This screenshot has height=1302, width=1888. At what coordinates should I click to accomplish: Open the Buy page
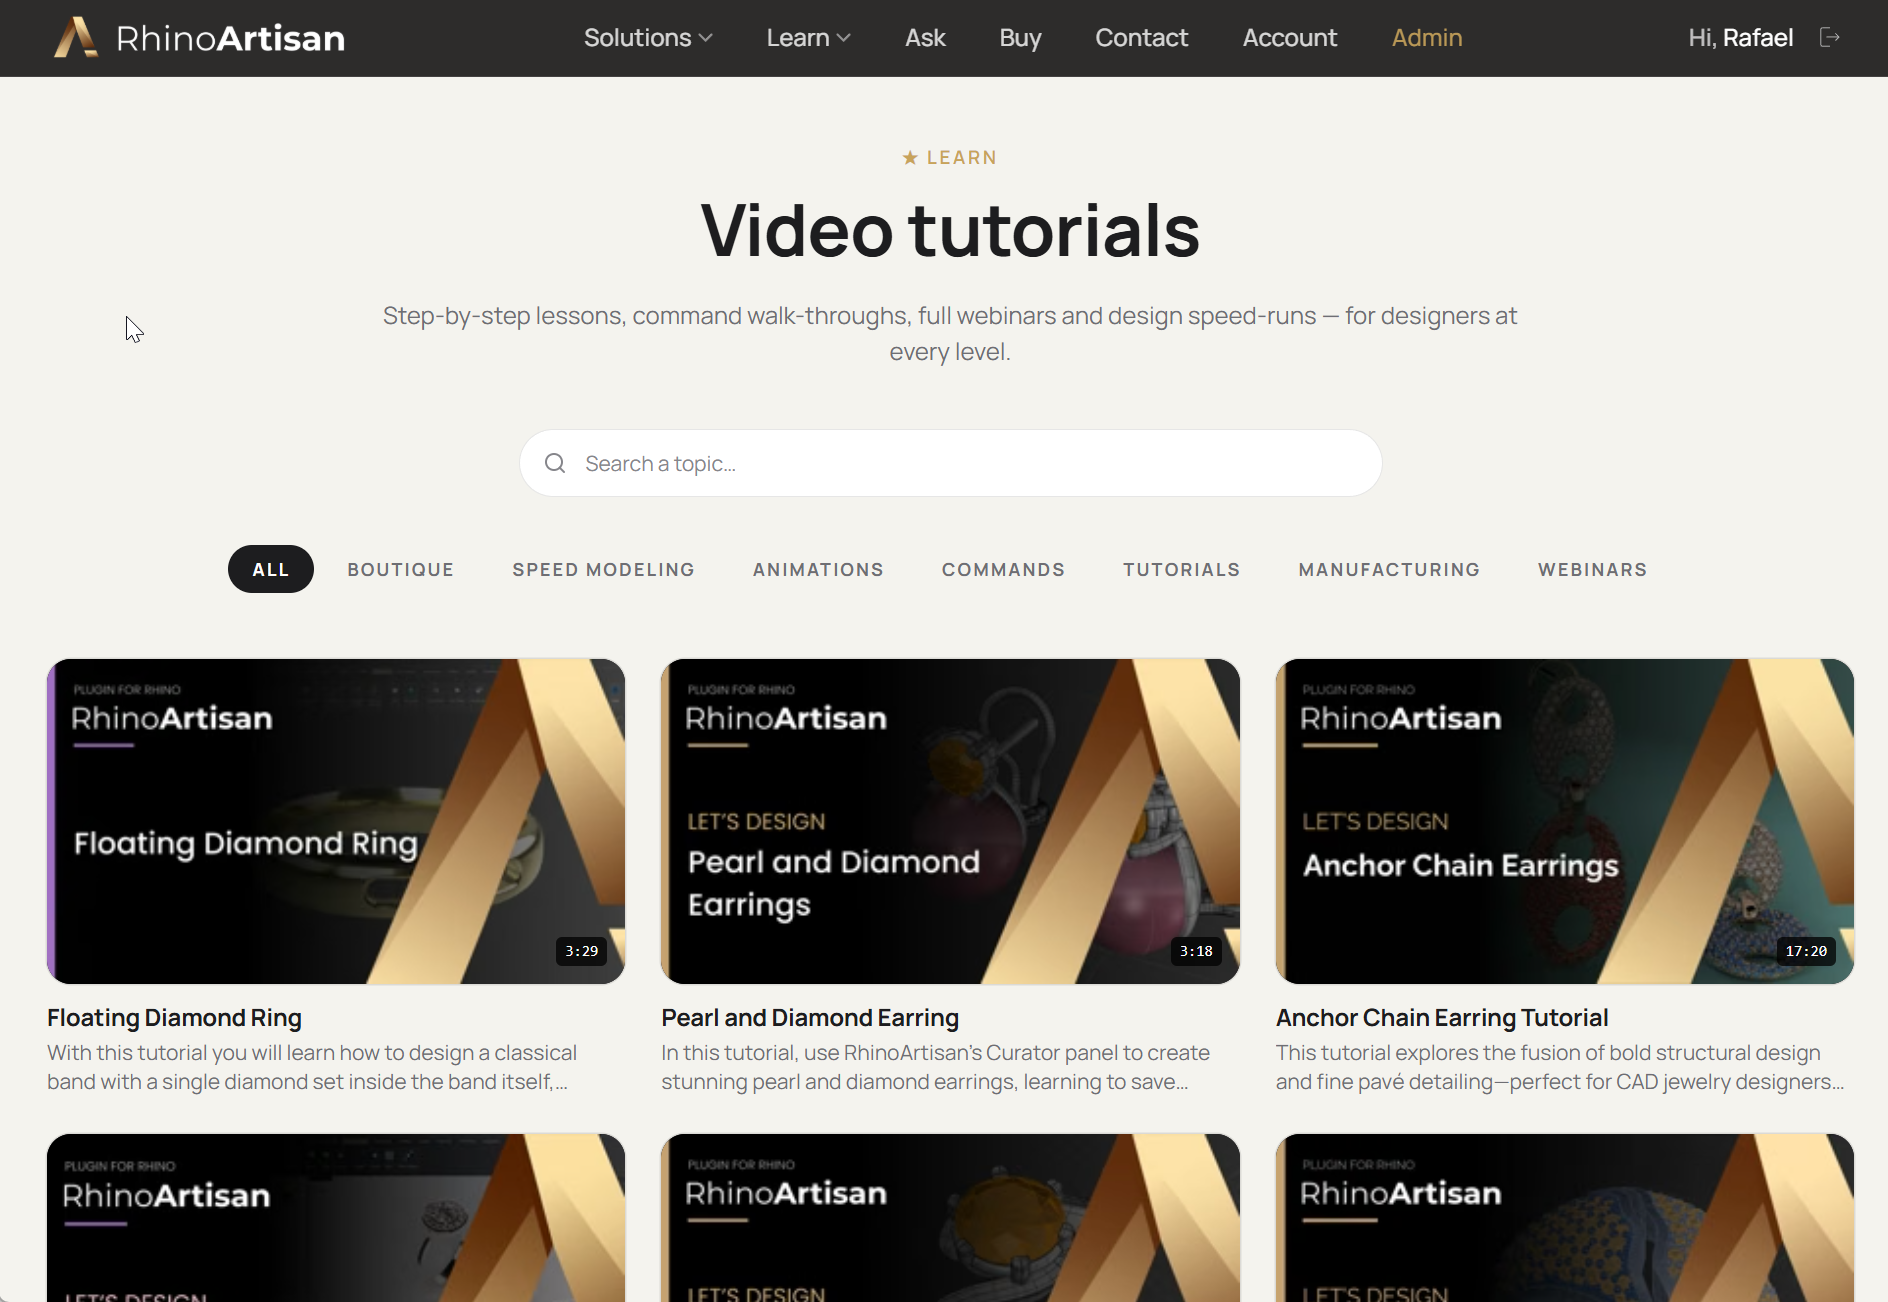pos(1020,38)
